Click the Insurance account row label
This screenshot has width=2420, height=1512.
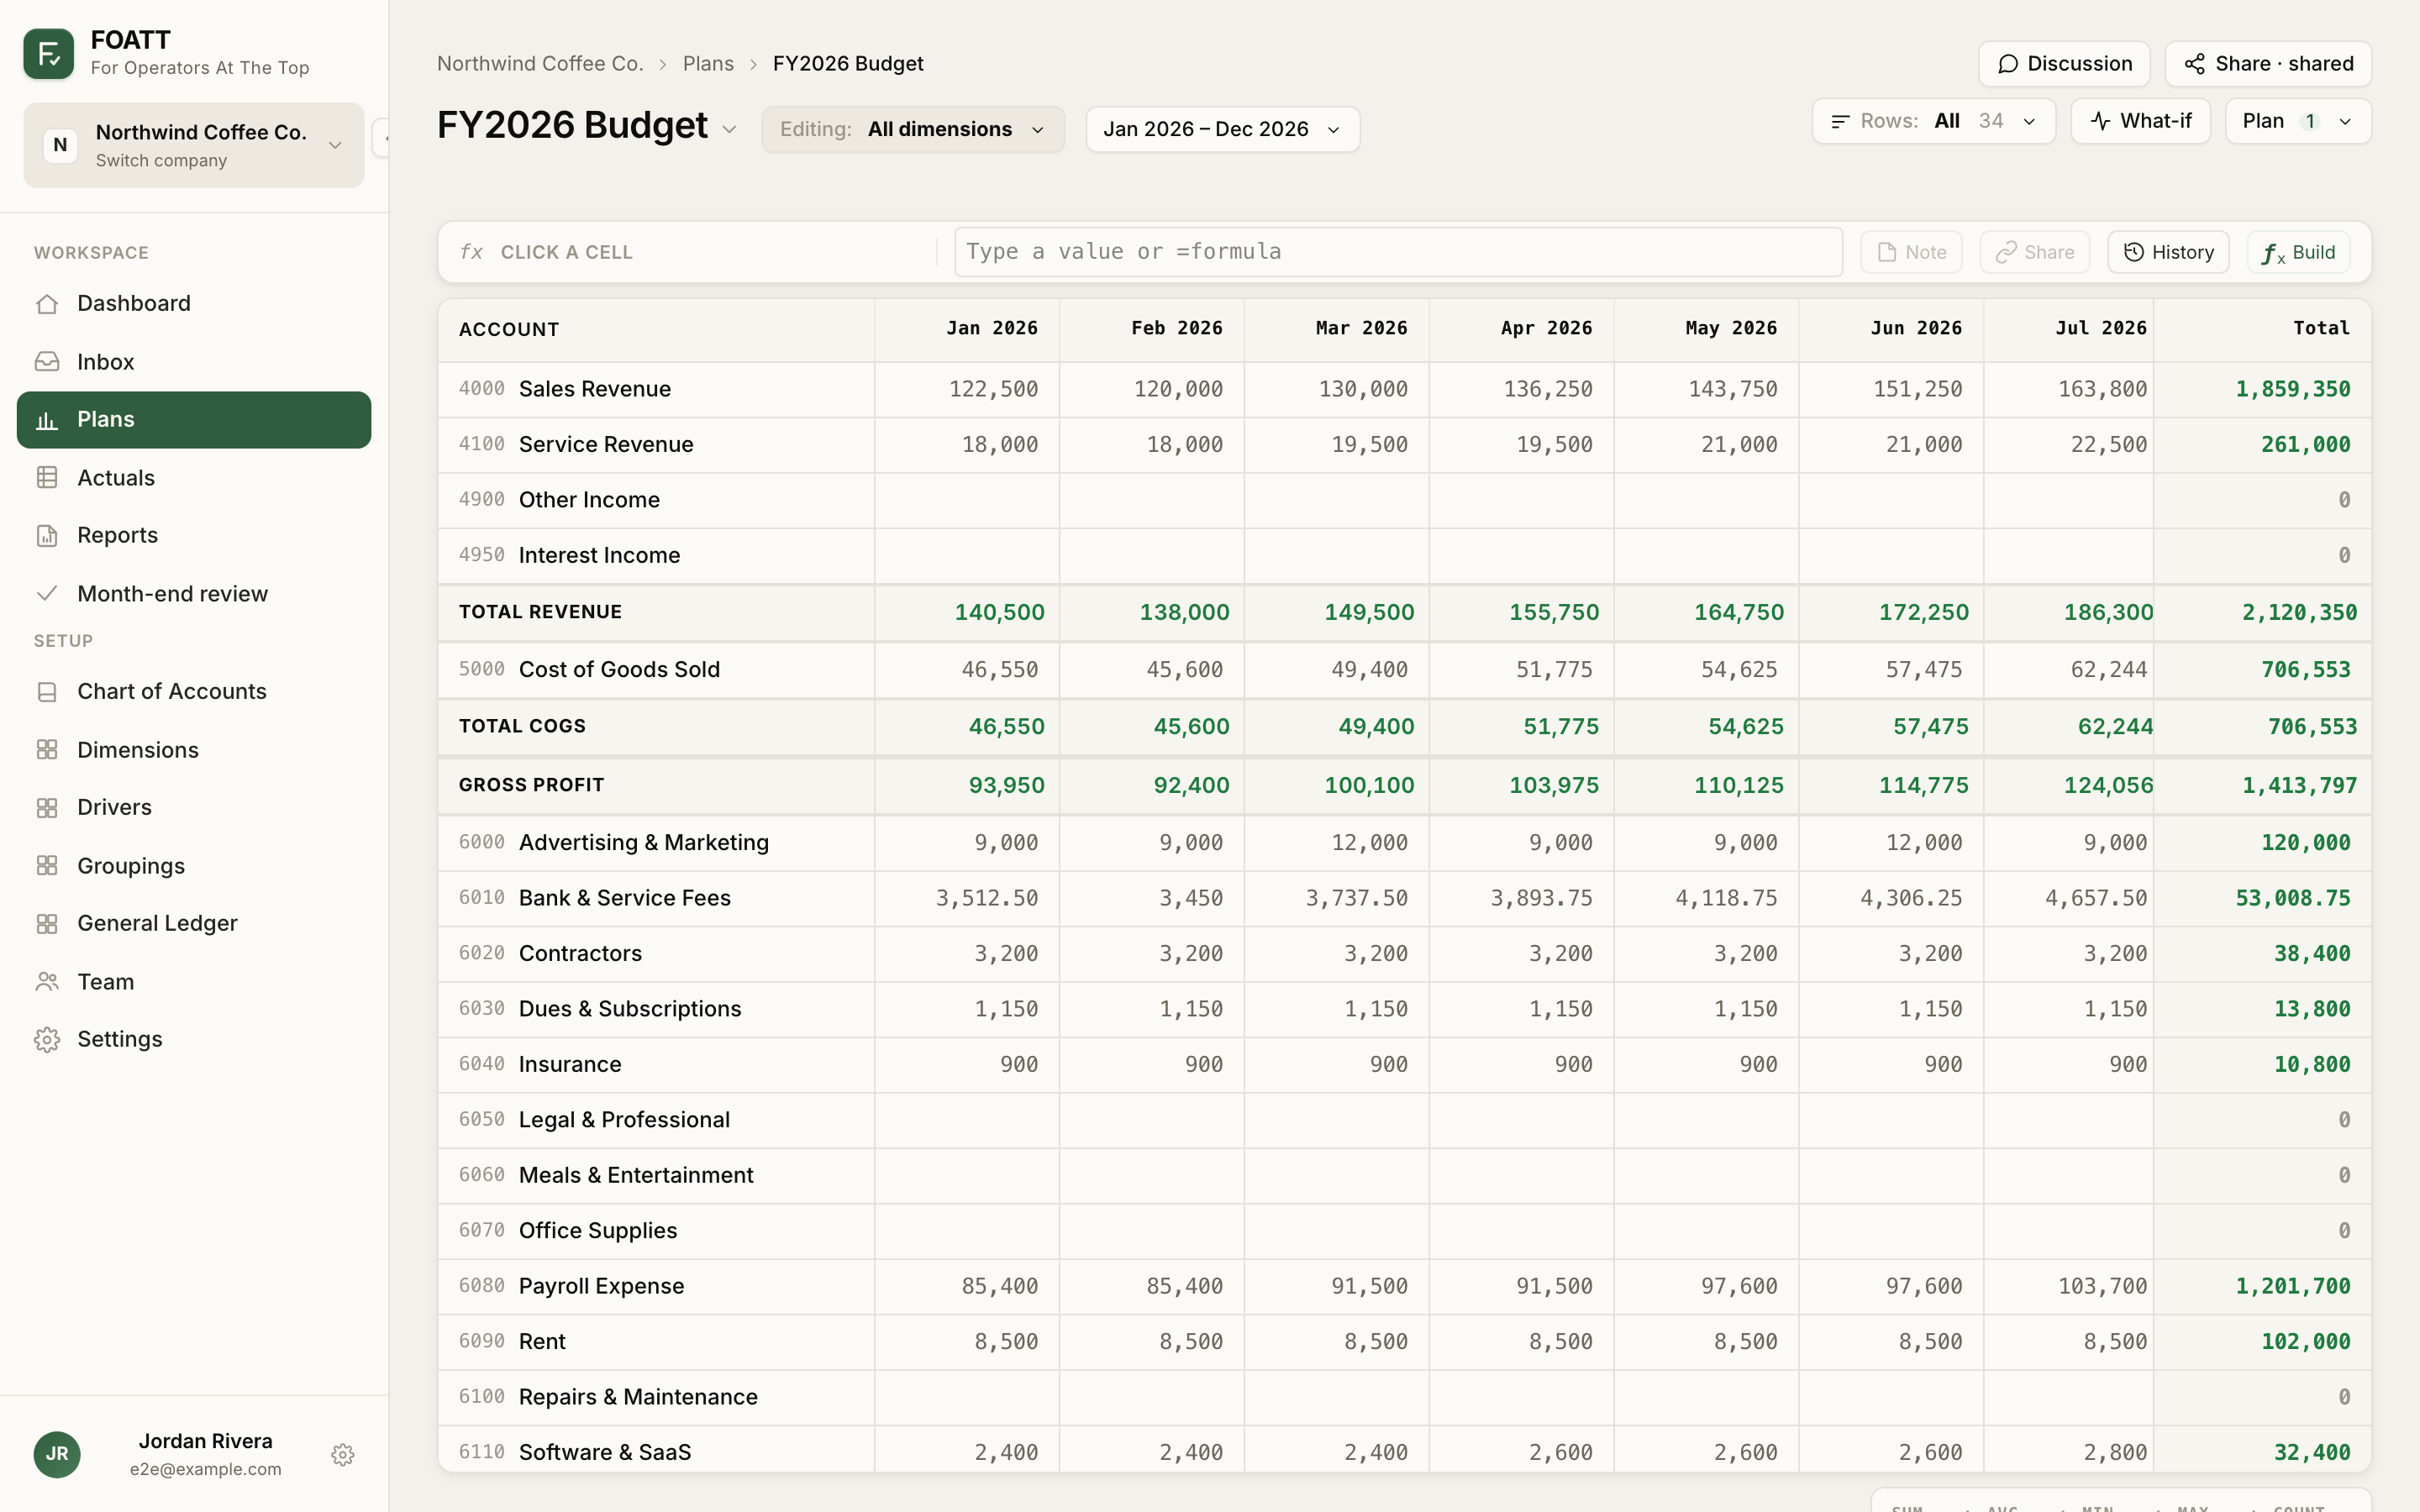(570, 1065)
